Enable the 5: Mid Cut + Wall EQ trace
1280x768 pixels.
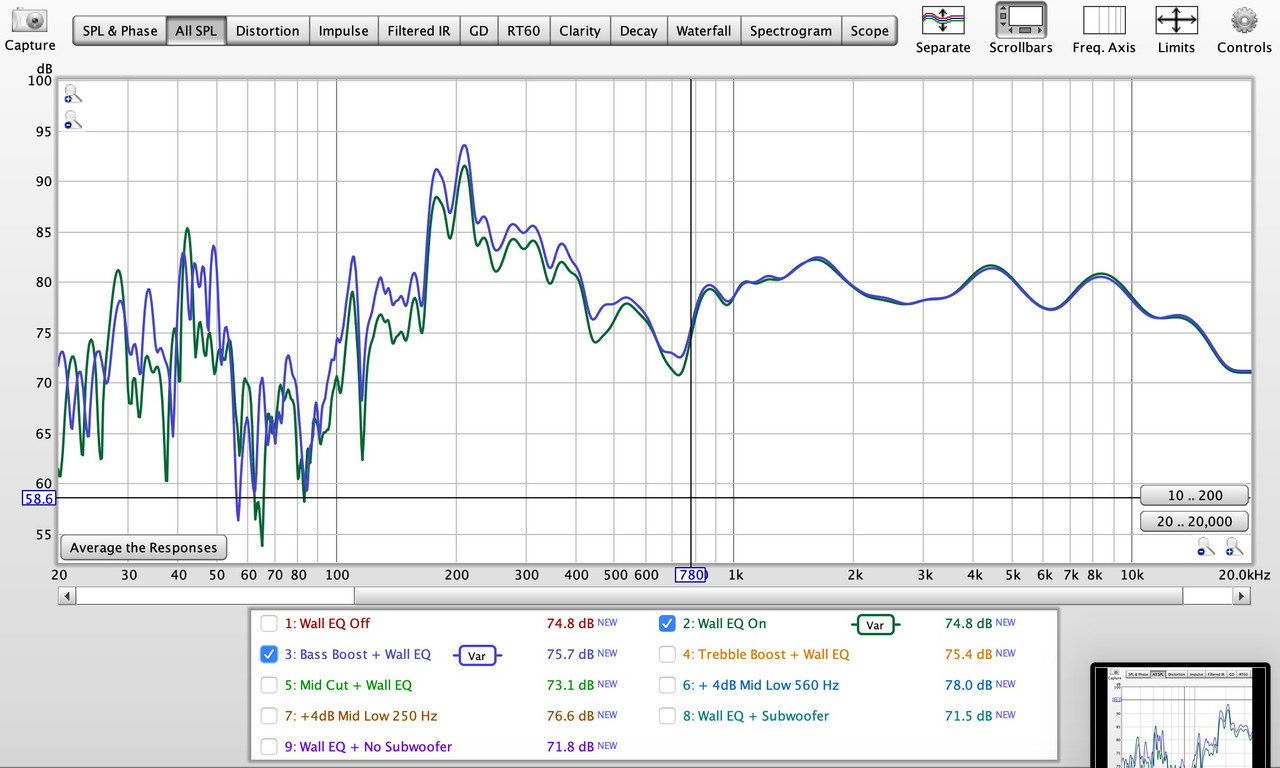[269, 686]
